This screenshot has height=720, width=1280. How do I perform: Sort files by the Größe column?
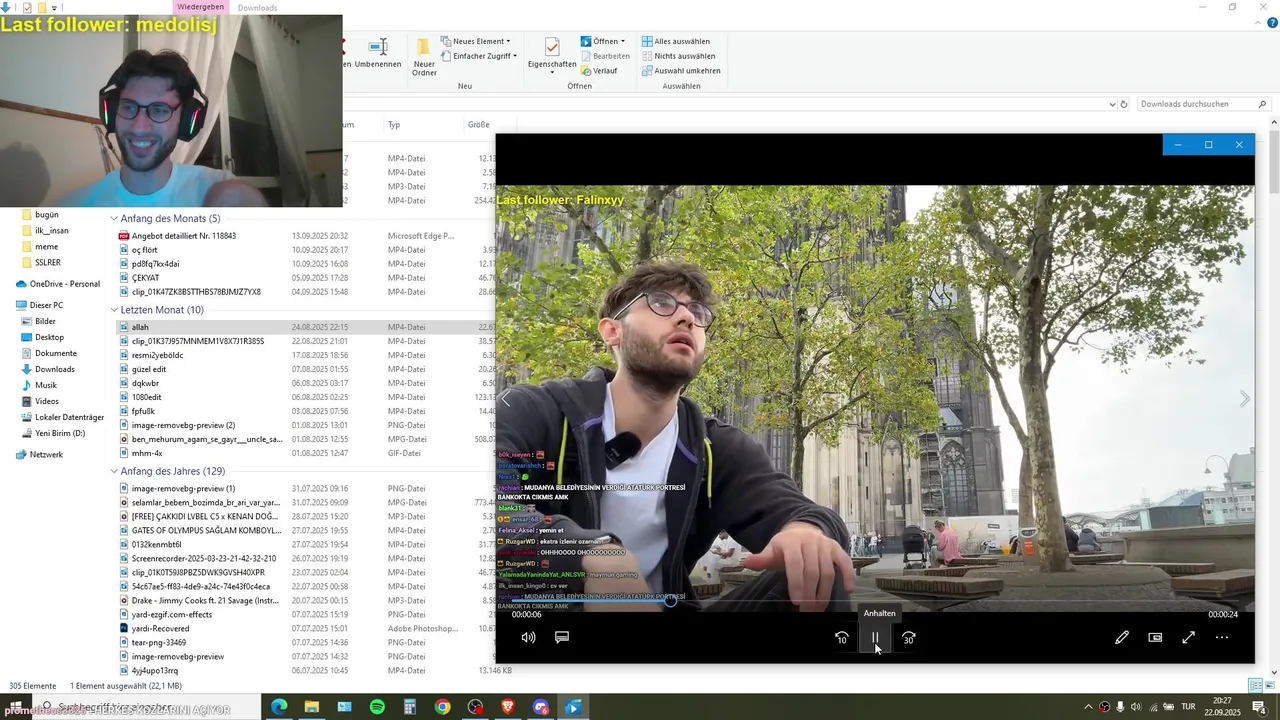pos(488,125)
